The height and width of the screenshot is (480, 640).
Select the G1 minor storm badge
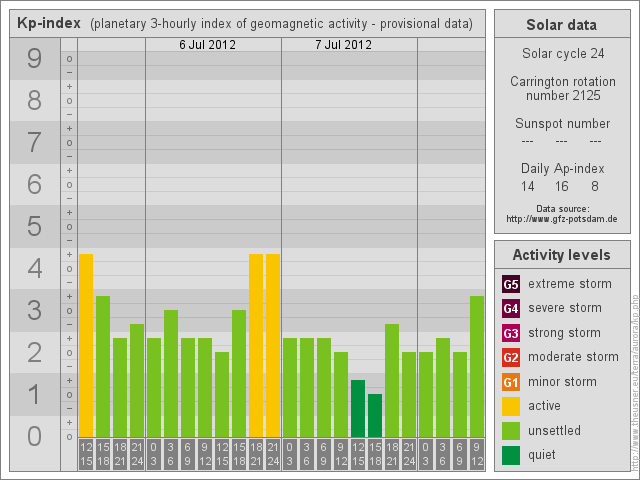[511, 382]
